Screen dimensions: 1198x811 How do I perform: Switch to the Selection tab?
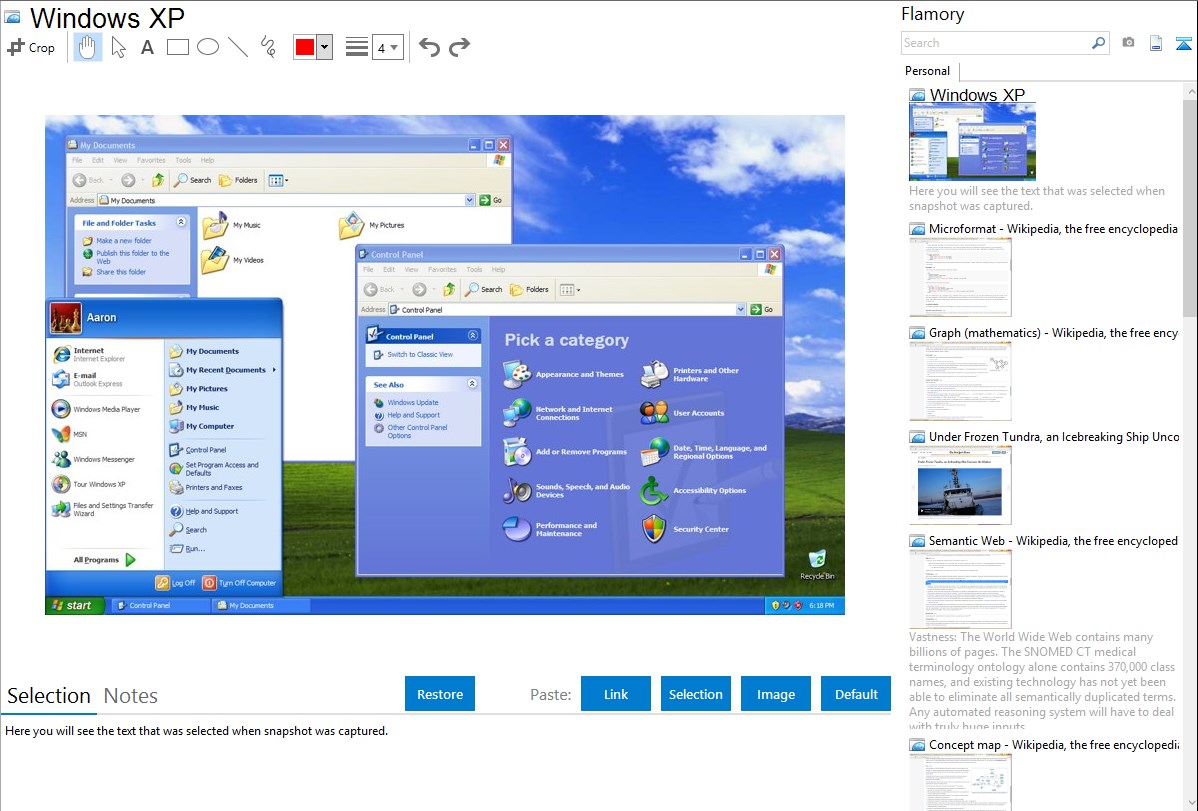(49, 696)
